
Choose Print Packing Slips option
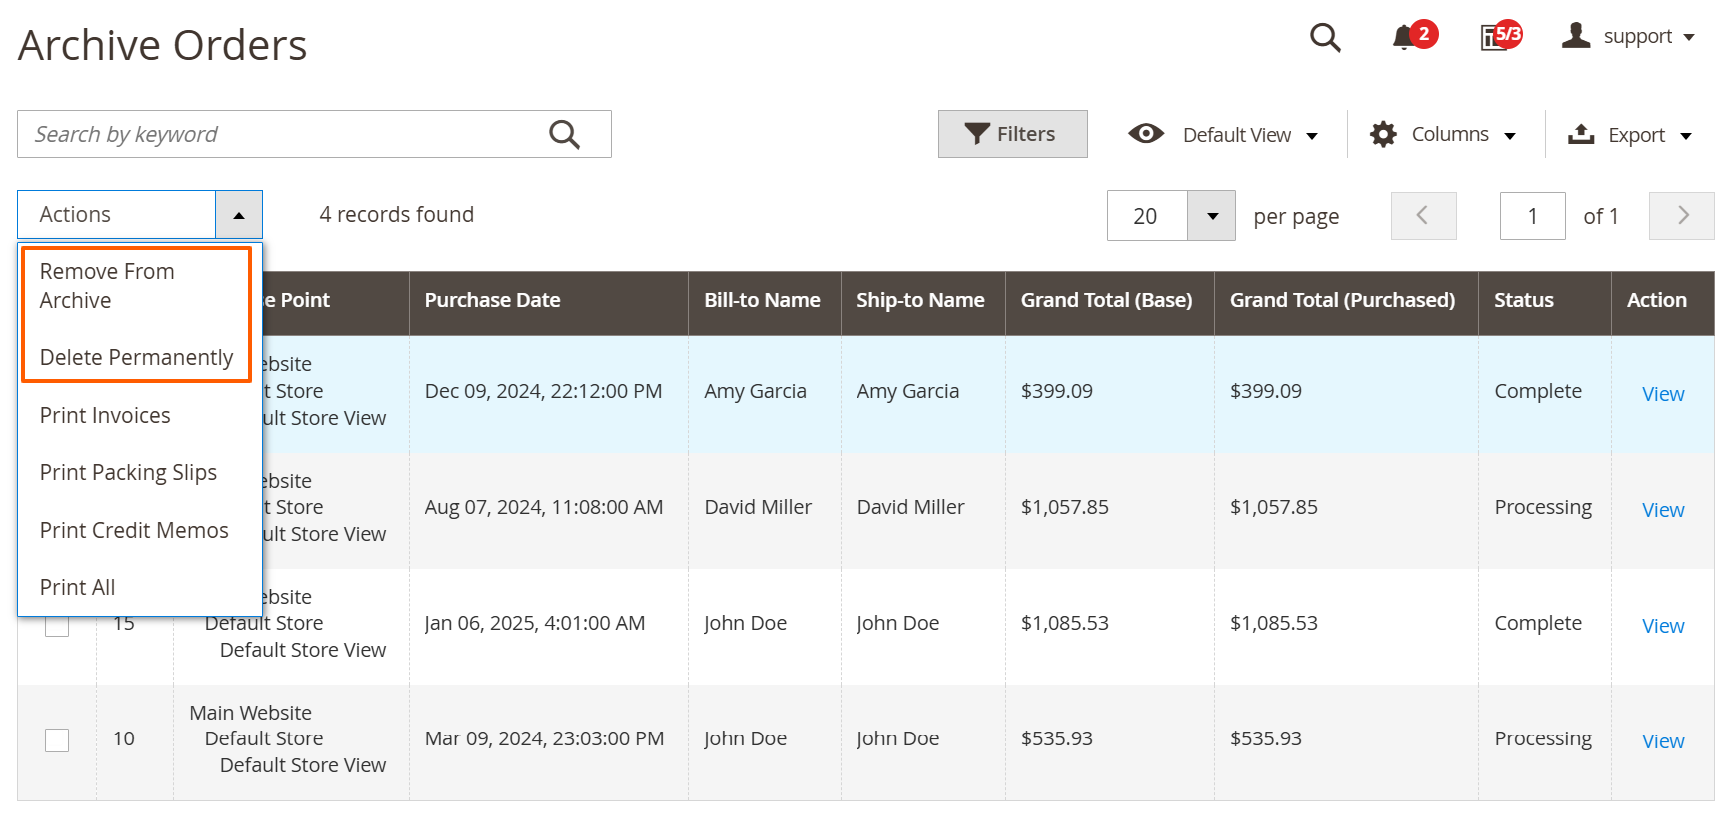click(x=128, y=472)
